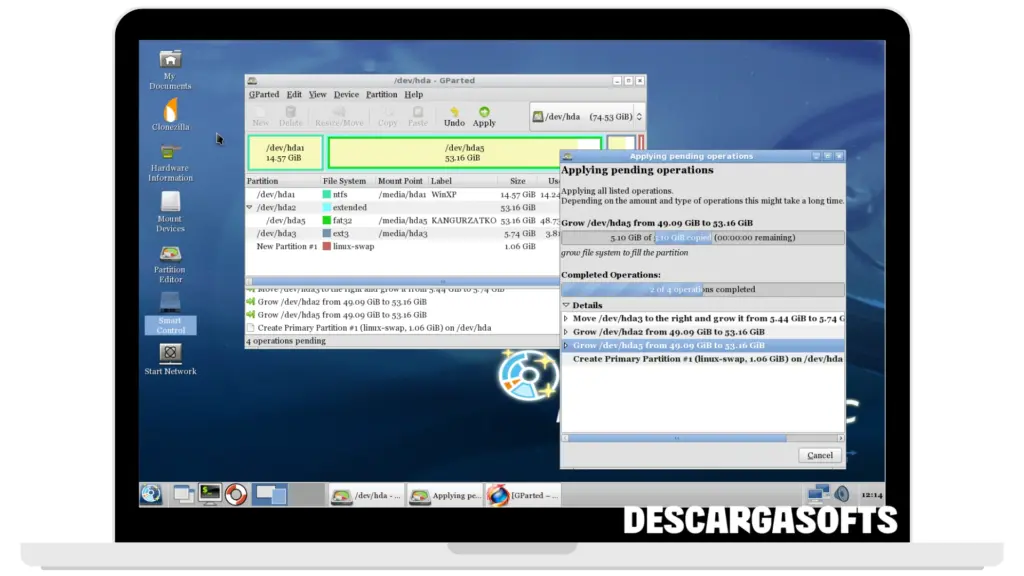Select the /dev/hda1 ntfs partition row
Screen dimensions: 1024x576
coord(403,195)
